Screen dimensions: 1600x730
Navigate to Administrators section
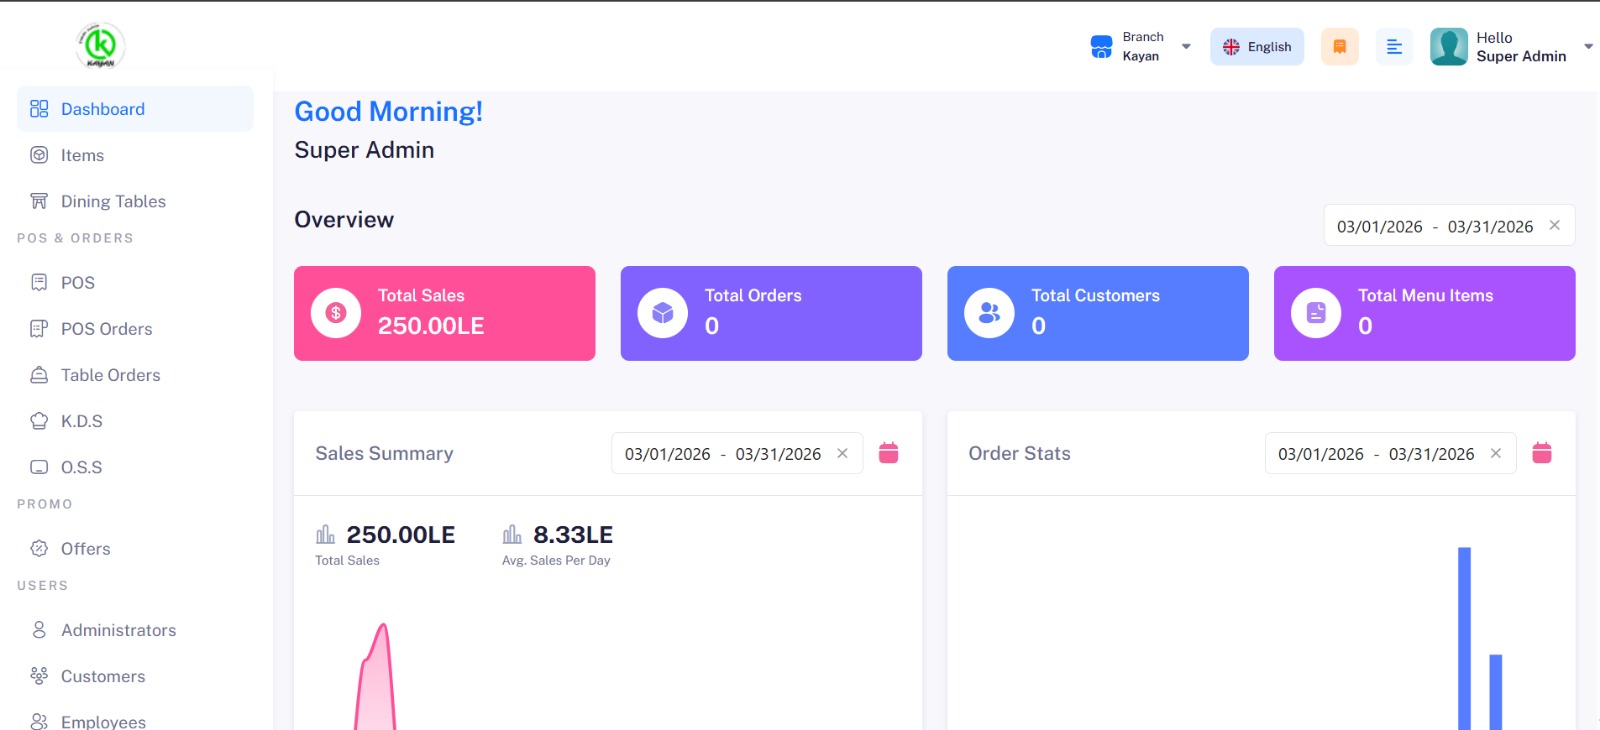click(x=118, y=630)
